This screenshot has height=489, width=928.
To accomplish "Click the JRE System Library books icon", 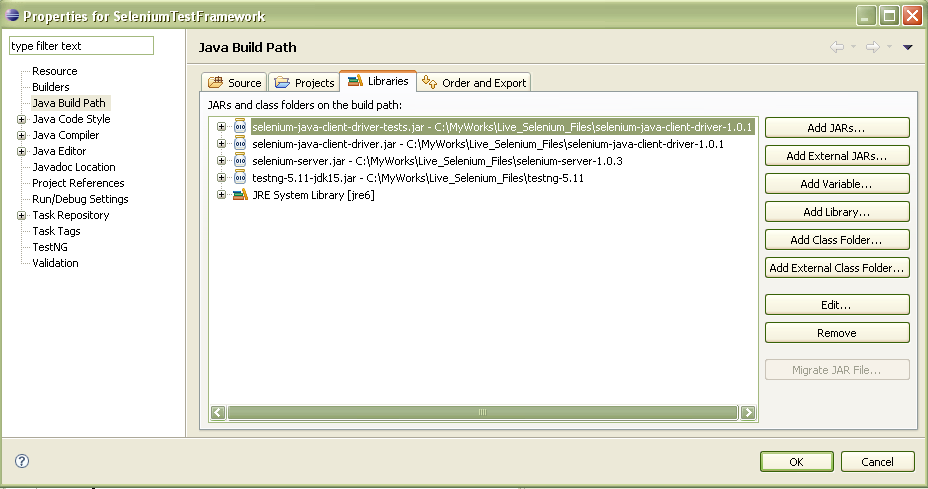I will click(240, 195).
